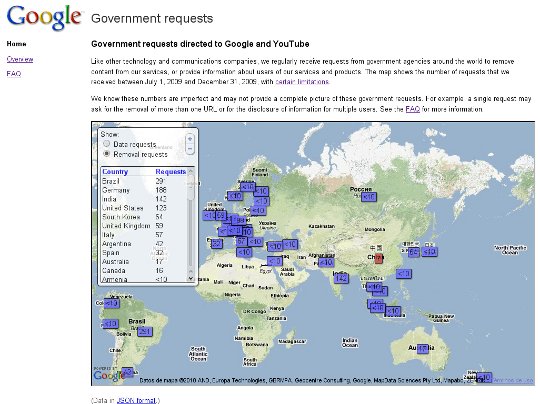
Task: Sort the table by Country header
Action: coord(115,172)
